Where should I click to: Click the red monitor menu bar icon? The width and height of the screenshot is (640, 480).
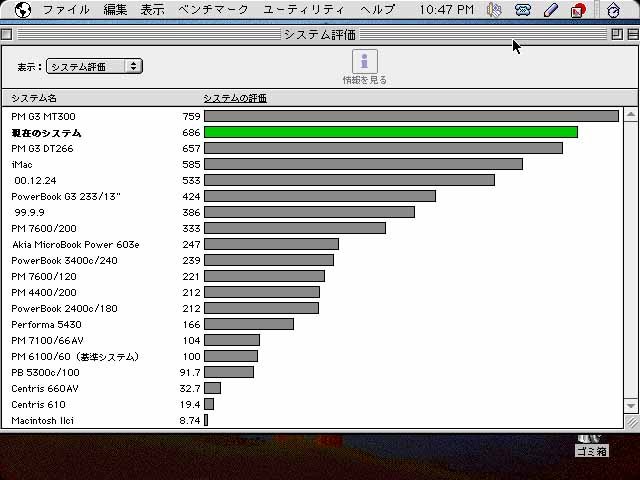click(578, 10)
